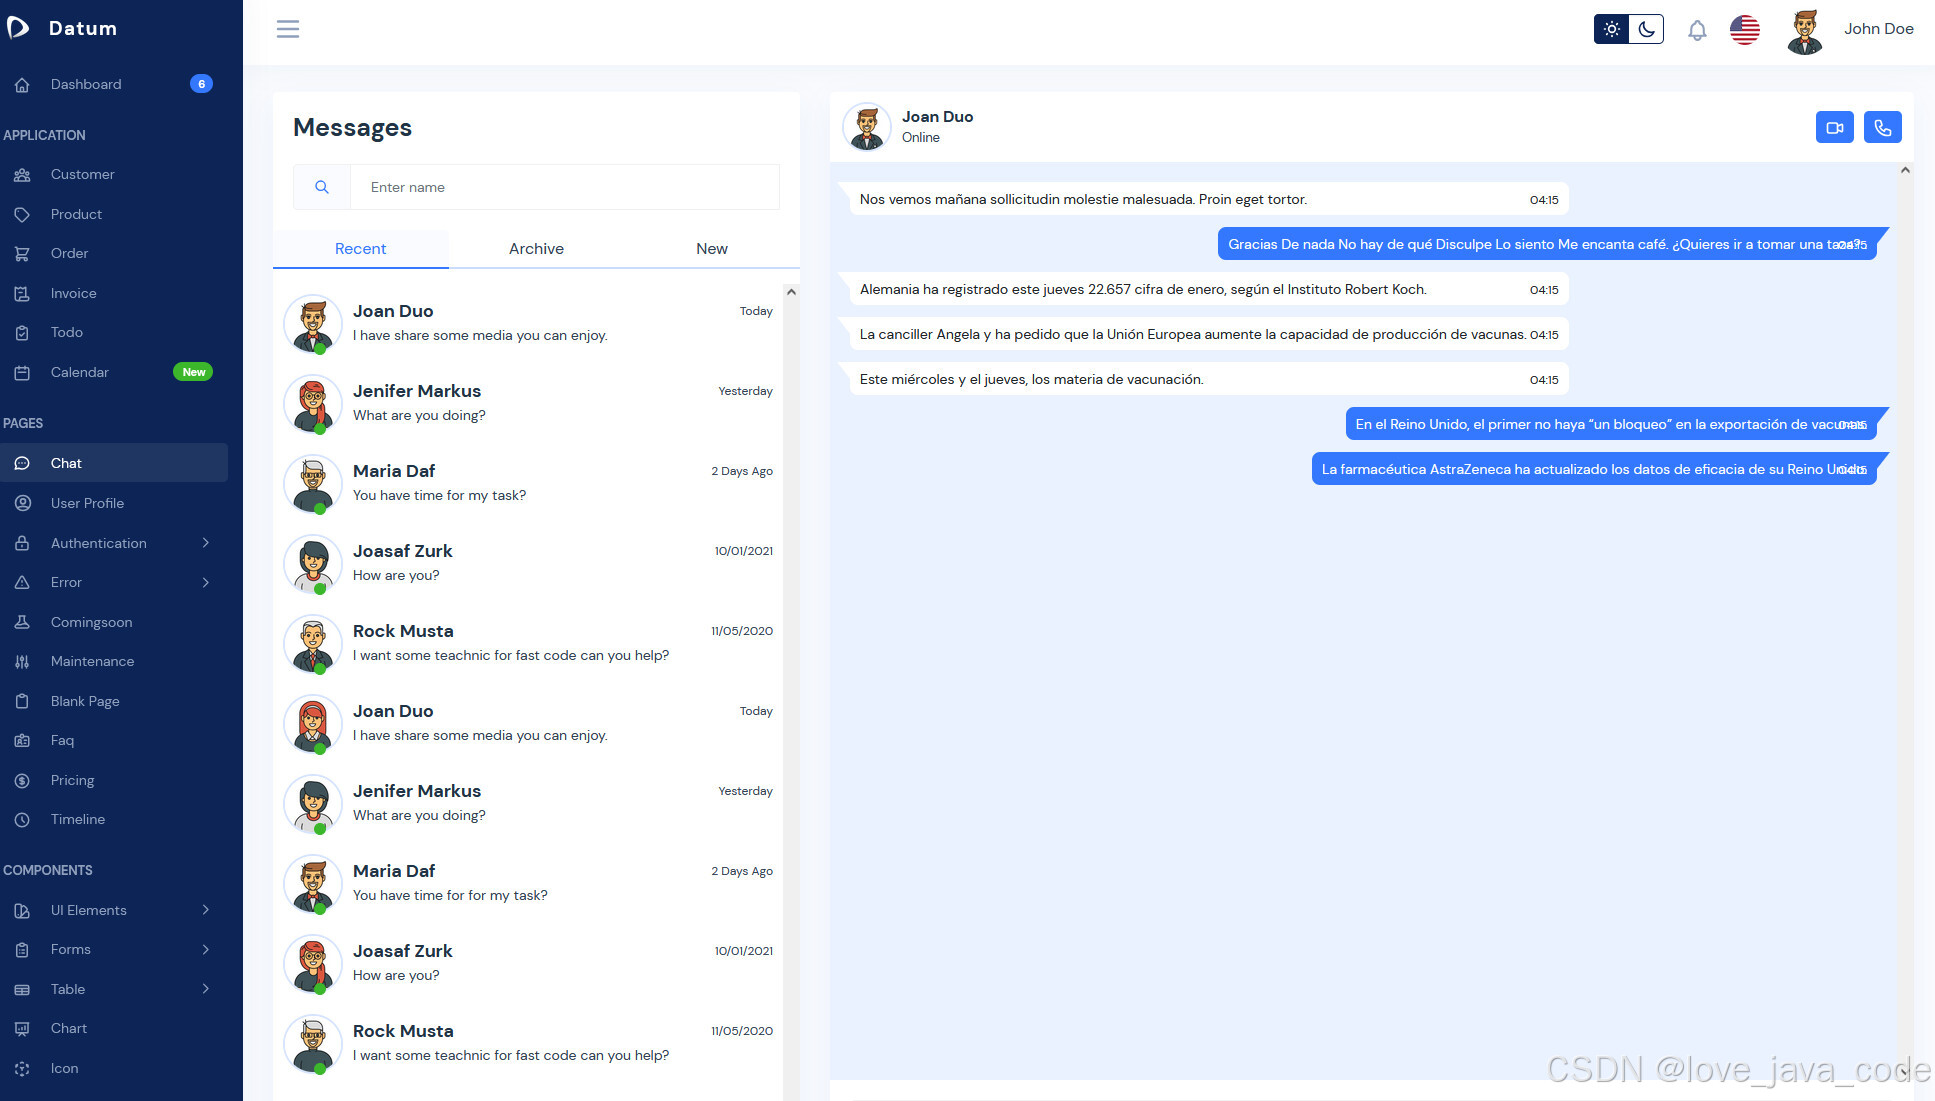Click the search magnifier in Messages
The height and width of the screenshot is (1101, 1935).
click(x=322, y=187)
